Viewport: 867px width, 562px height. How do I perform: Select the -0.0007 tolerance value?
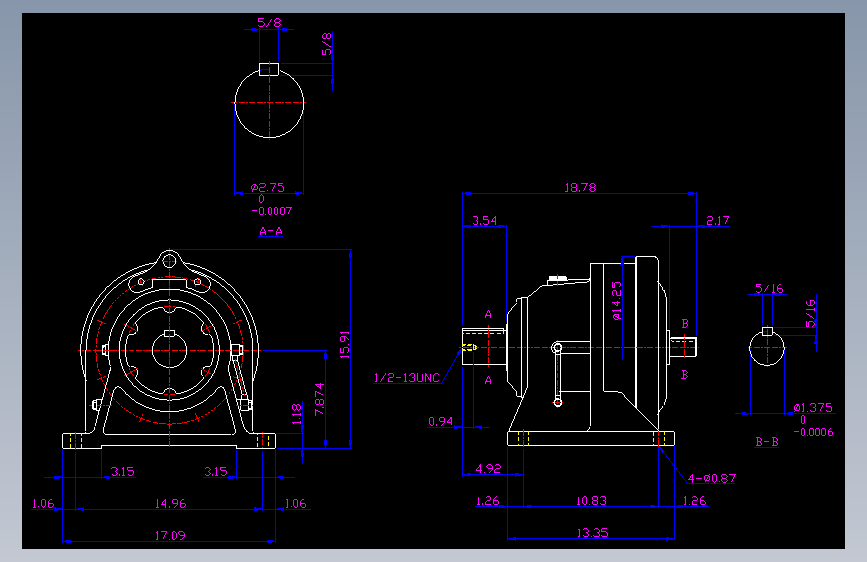271,211
